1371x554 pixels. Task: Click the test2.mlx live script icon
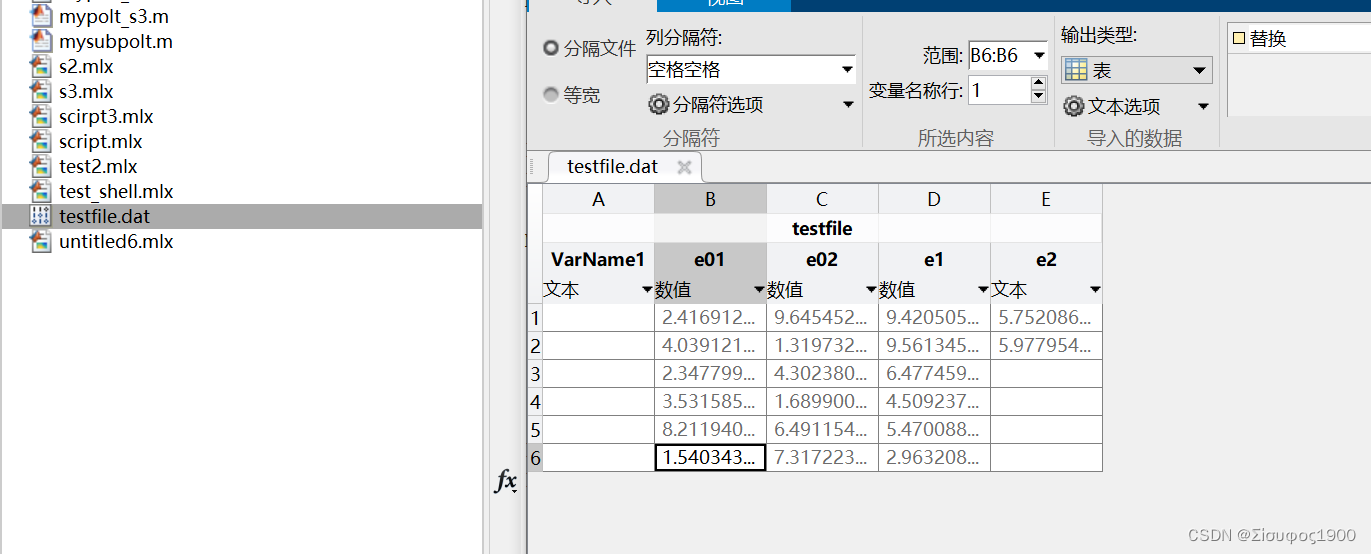pos(41,166)
